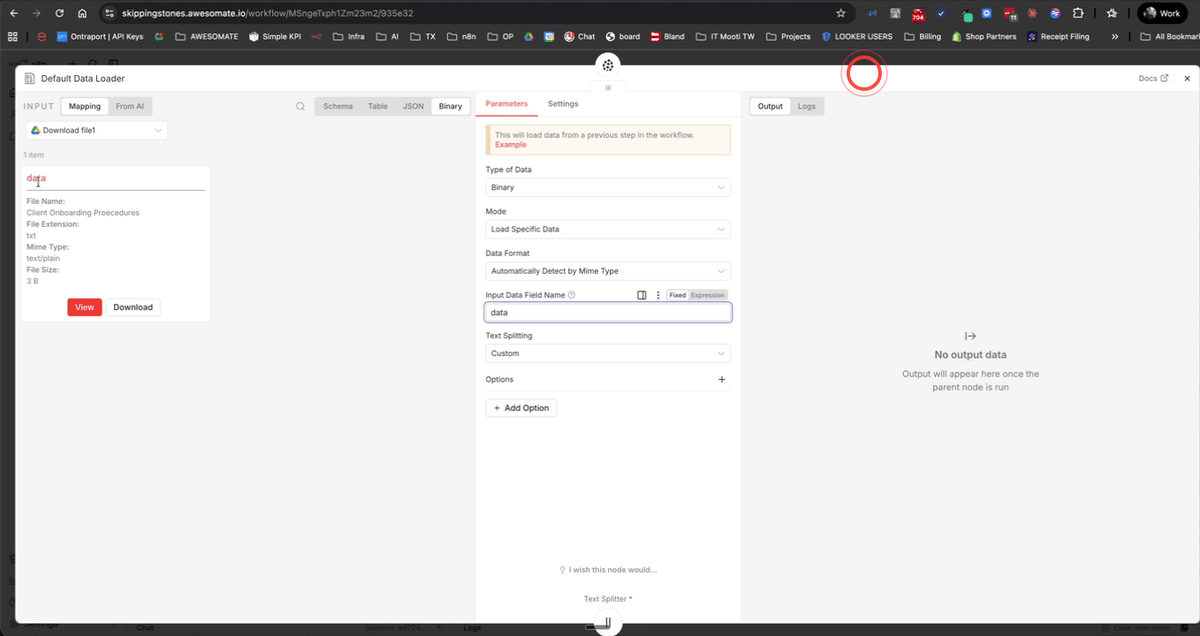The height and width of the screenshot is (636, 1200).
Task: Click the browser home icon
Action: [x=82, y=14]
